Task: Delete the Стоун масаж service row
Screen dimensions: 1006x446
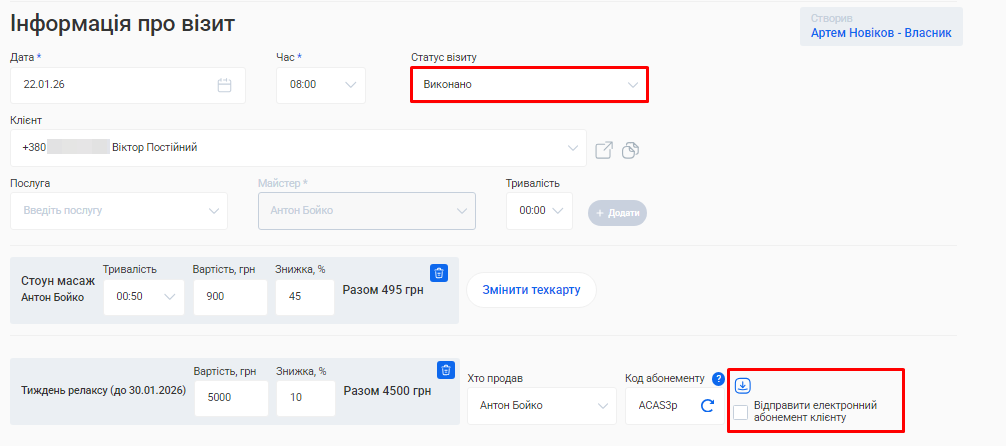Action: click(x=439, y=273)
